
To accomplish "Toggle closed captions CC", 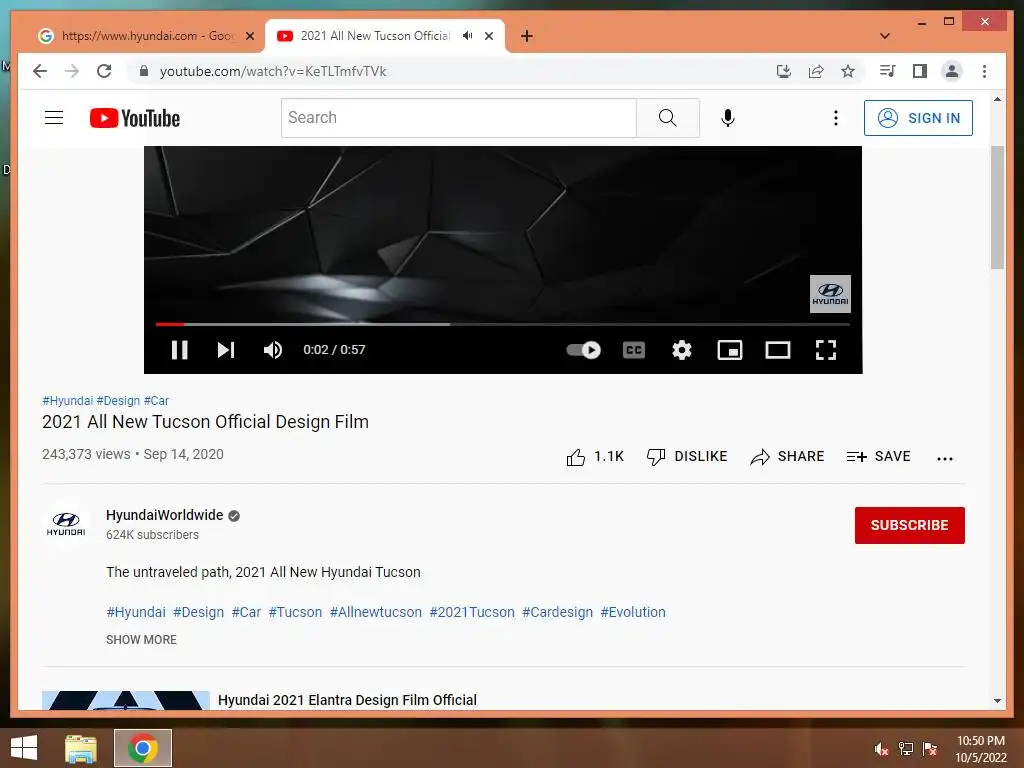I will (633, 350).
